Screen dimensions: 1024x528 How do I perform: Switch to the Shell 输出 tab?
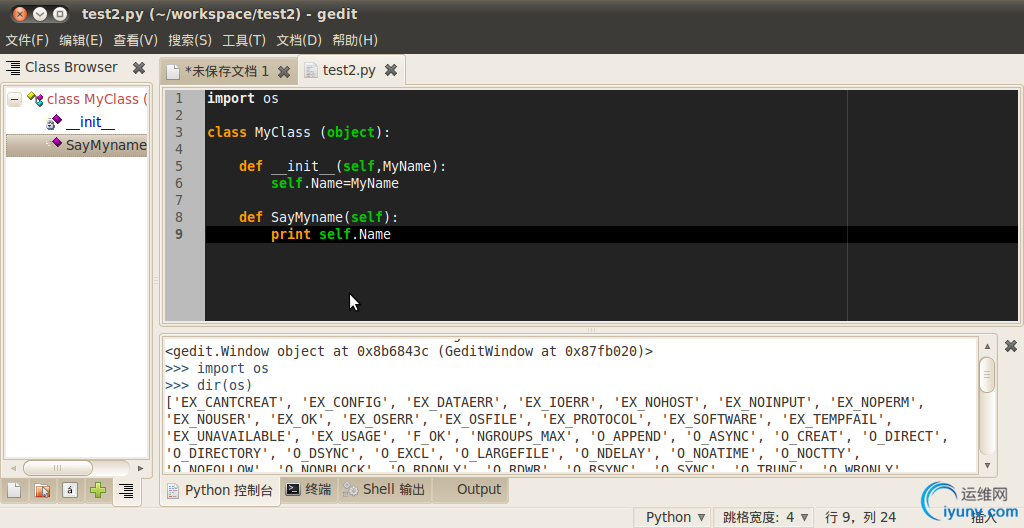[385, 489]
